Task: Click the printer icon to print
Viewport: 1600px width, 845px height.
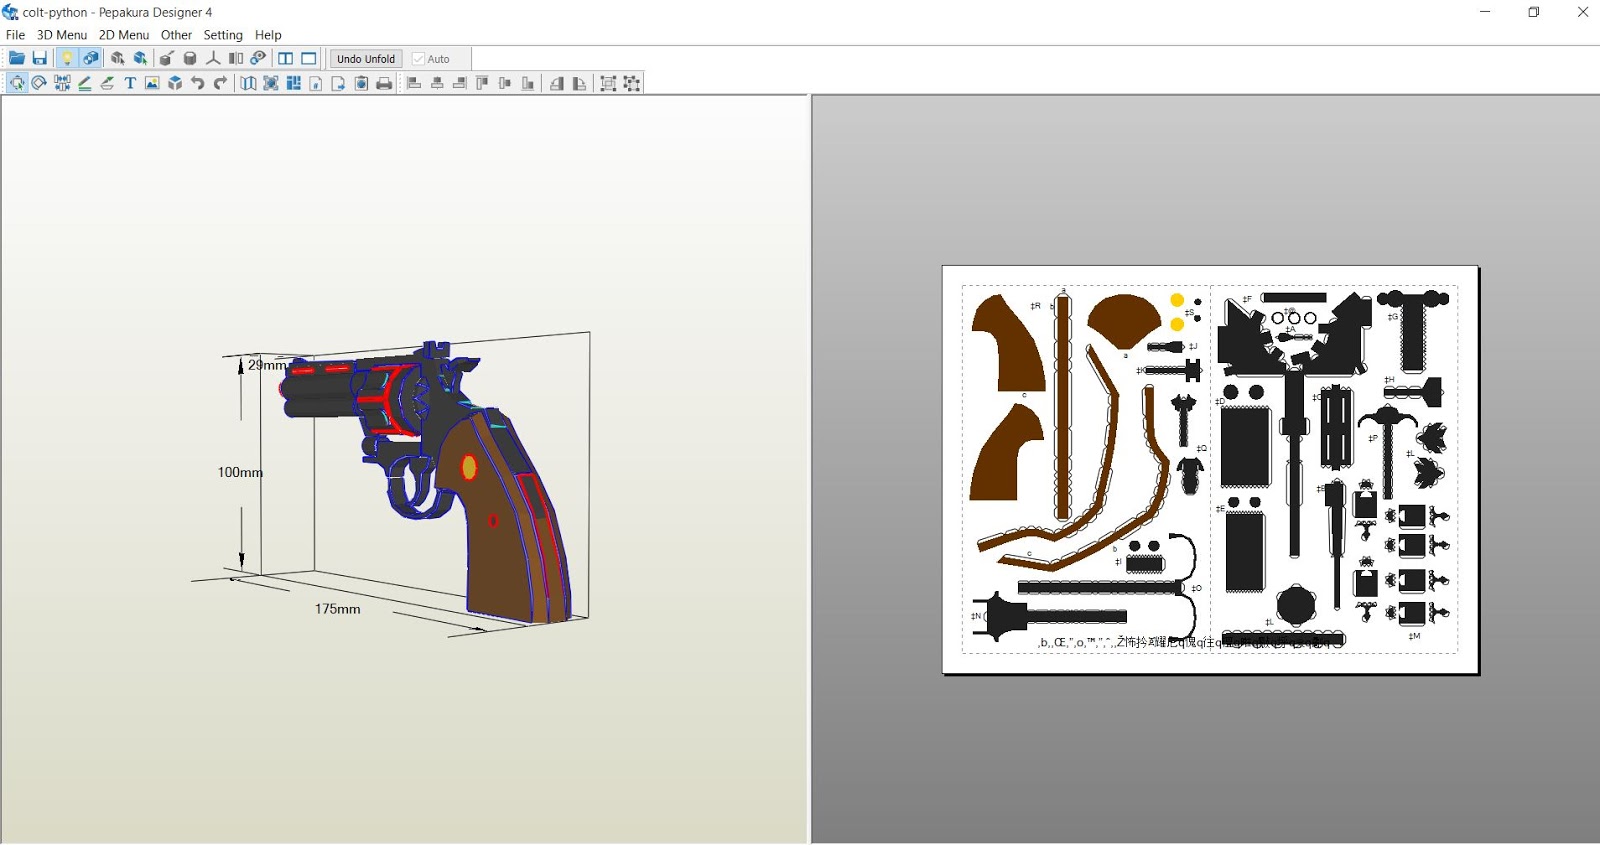Action: [x=384, y=83]
